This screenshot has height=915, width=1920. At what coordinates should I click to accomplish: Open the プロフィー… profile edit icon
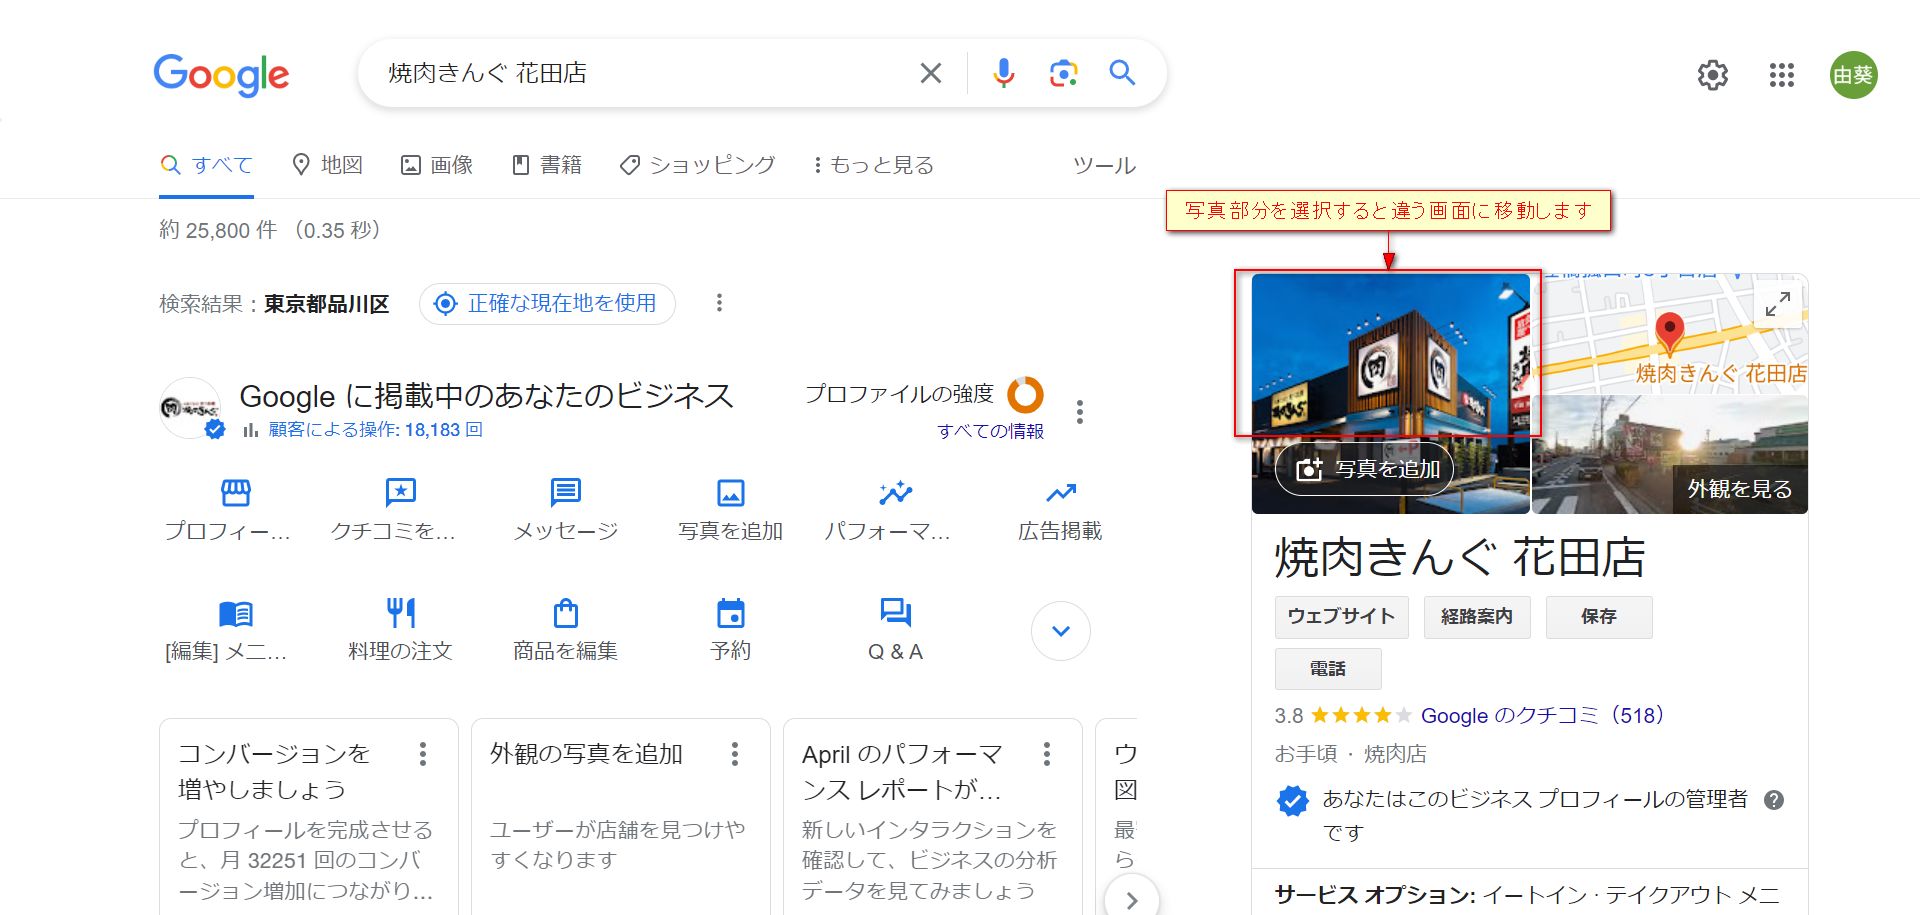(x=235, y=492)
